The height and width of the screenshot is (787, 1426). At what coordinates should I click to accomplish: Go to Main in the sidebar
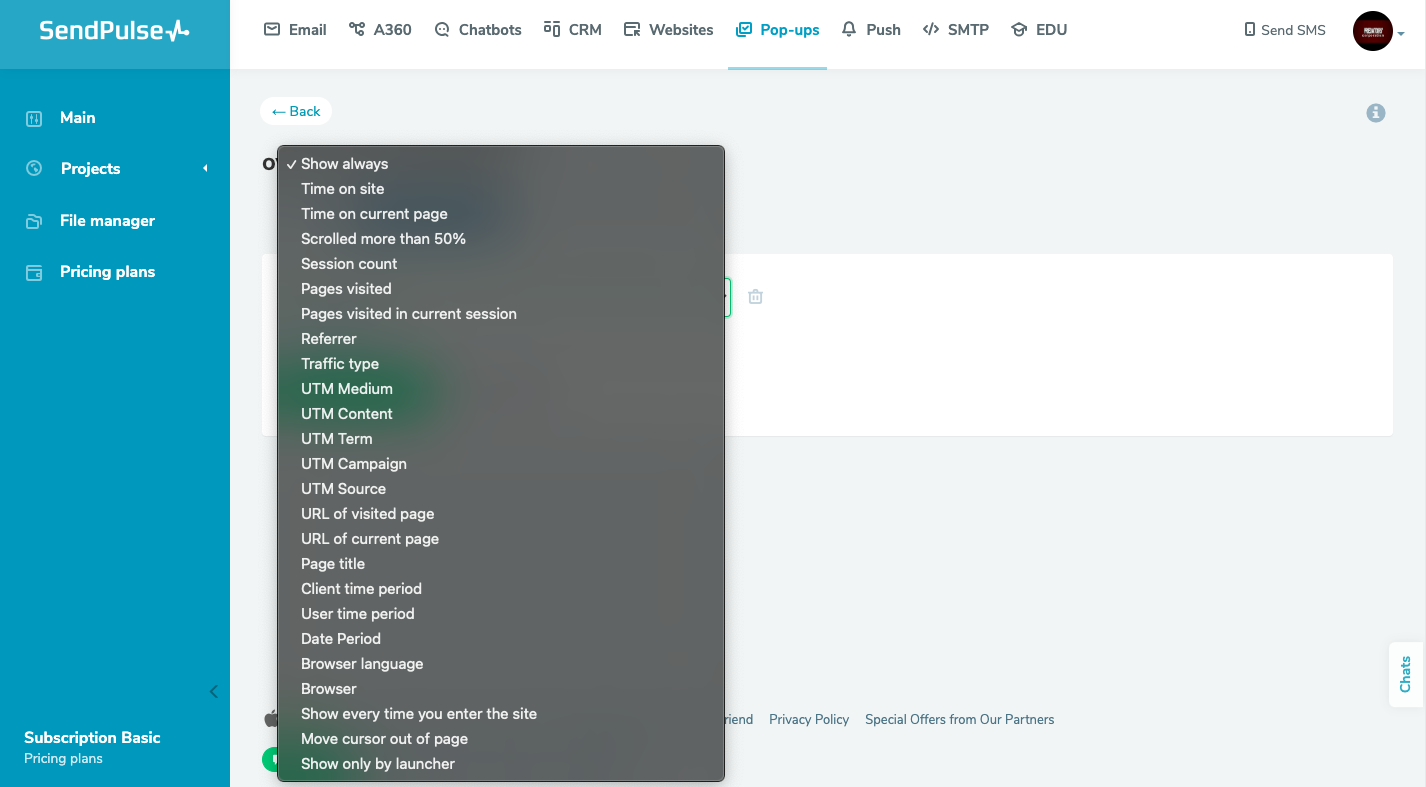point(77,118)
